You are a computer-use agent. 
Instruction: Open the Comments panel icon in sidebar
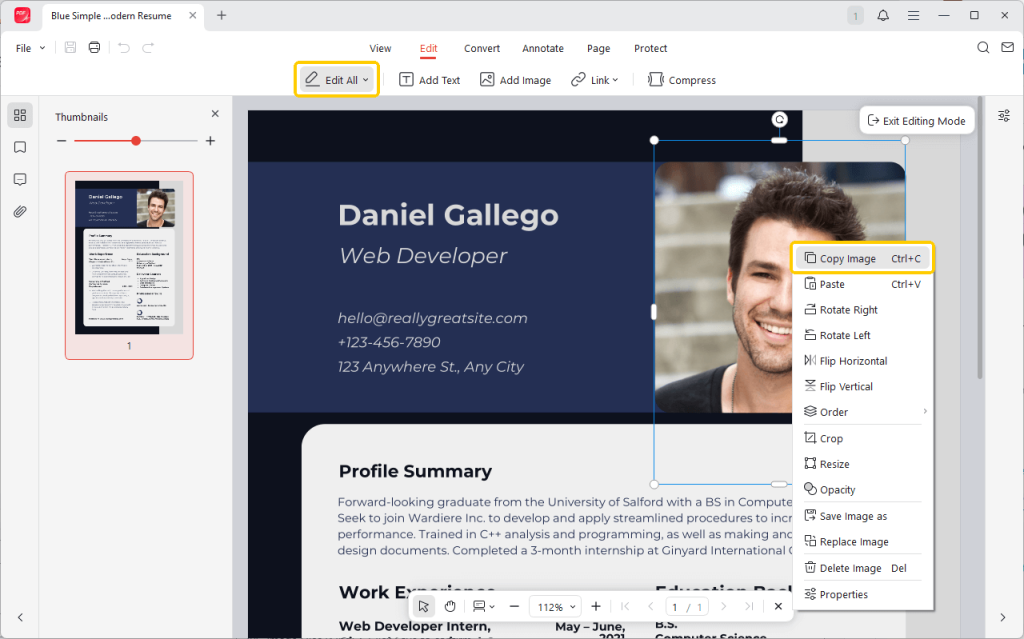coord(20,179)
